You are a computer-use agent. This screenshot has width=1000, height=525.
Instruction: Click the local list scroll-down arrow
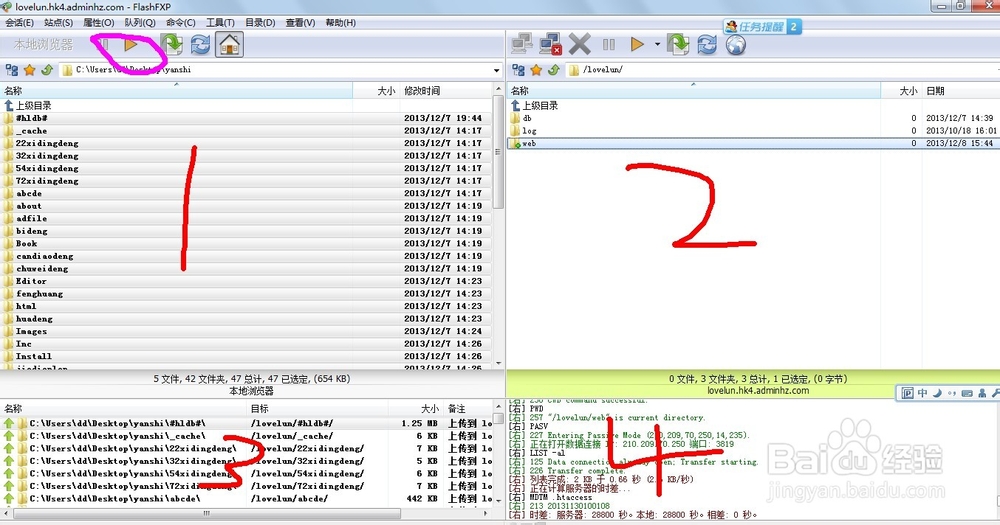(x=499, y=364)
